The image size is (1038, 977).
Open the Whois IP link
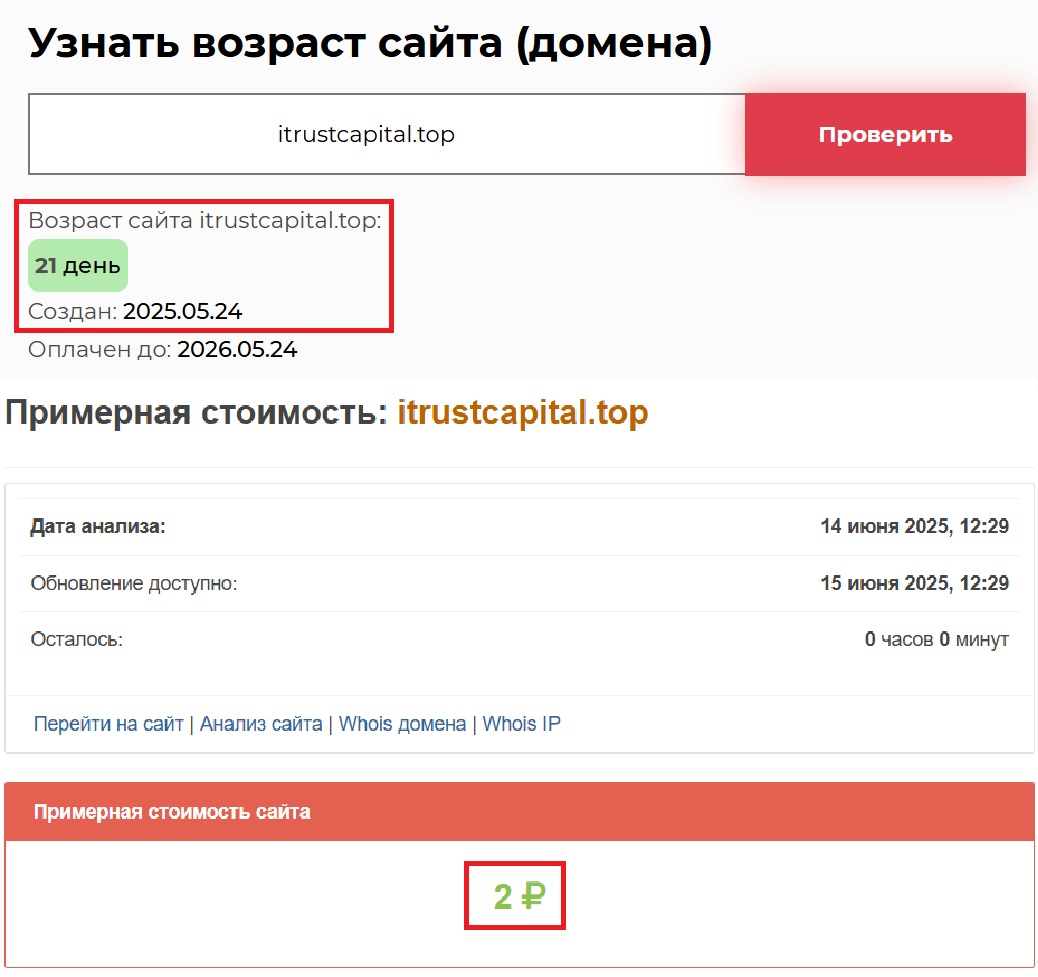pos(520,723)
